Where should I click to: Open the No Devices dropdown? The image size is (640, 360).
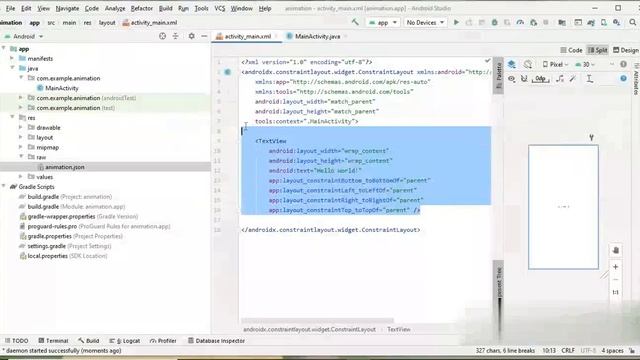pos(425,22)
